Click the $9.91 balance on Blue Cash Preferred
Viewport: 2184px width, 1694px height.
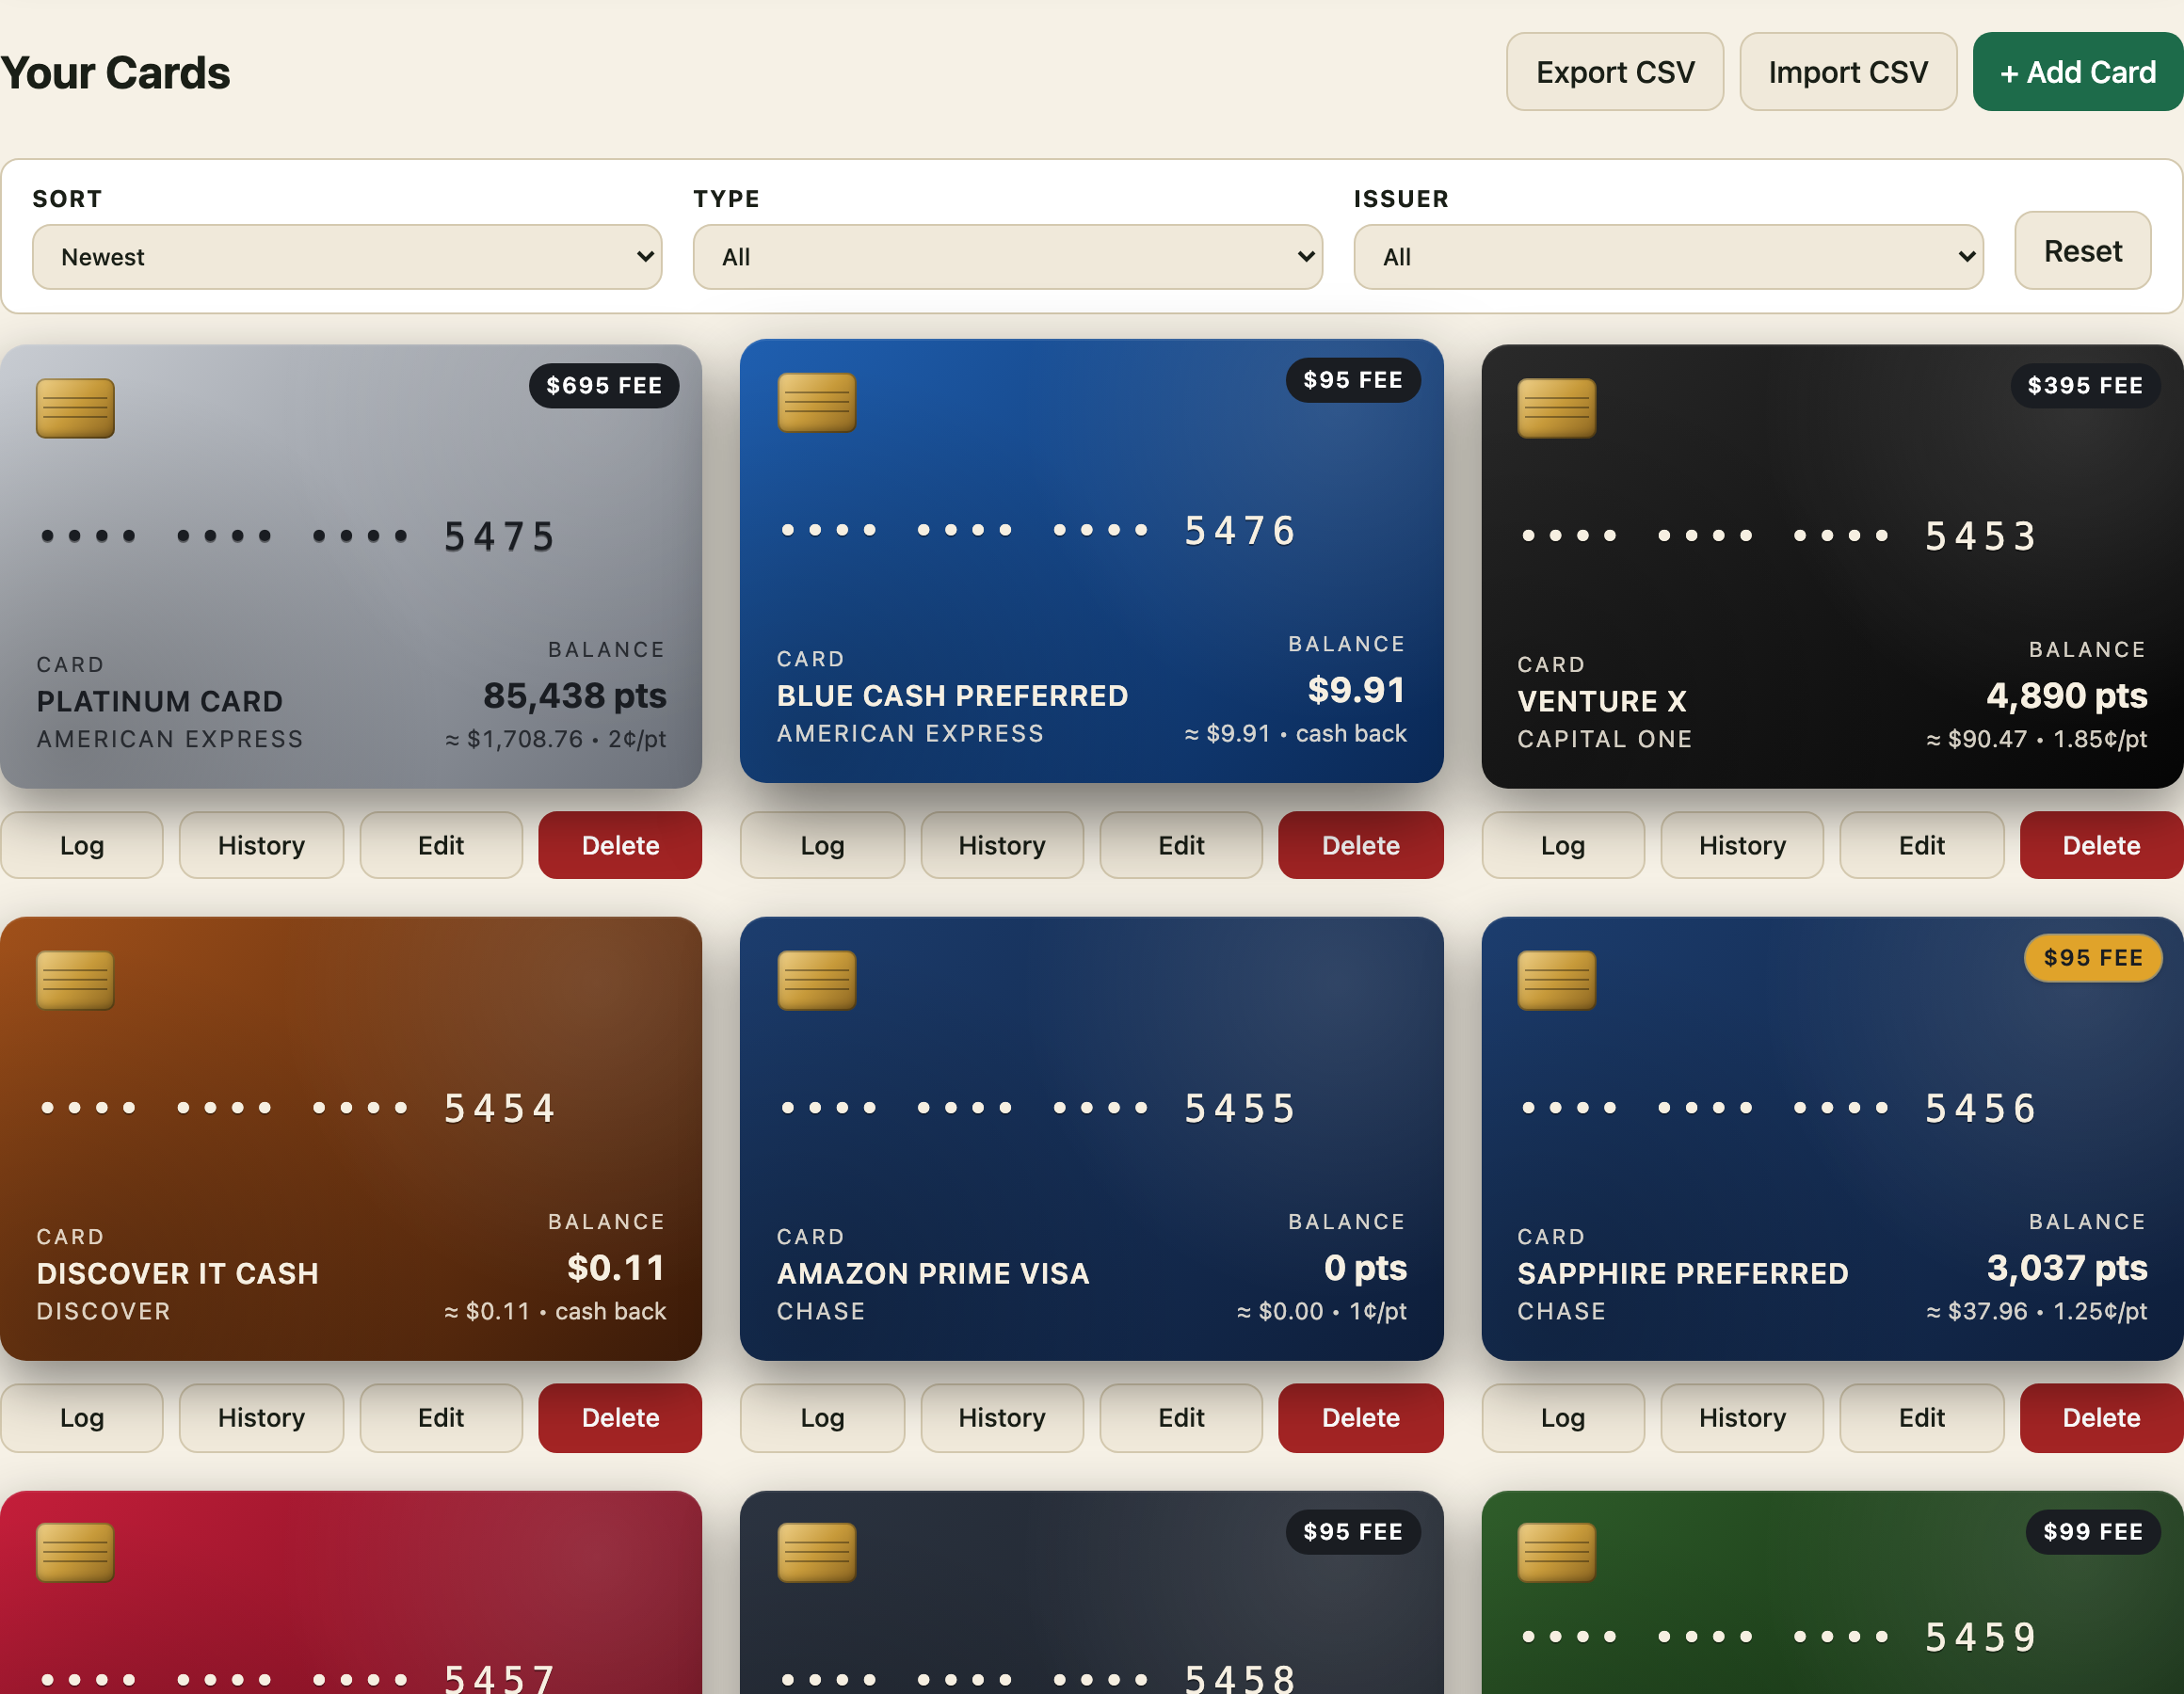[1357, 689]
